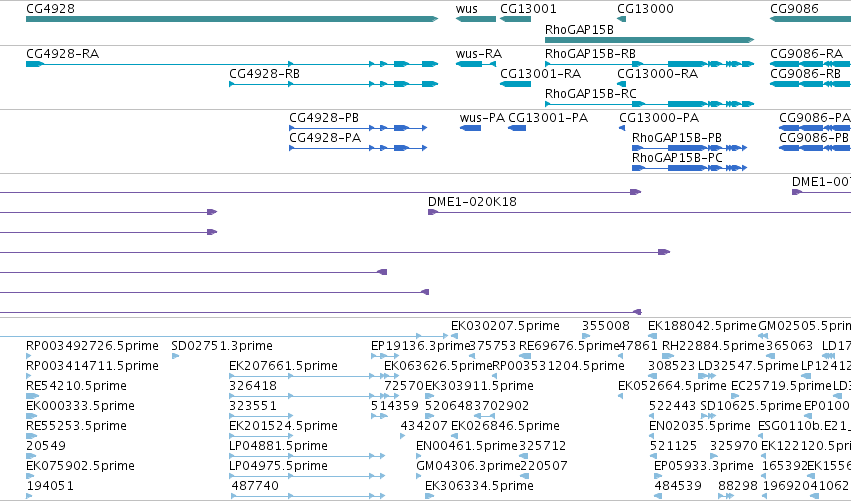Select the EN00461.5prime EST label
This screenshot has width=851, height=501.
click(x=467, y=446)
